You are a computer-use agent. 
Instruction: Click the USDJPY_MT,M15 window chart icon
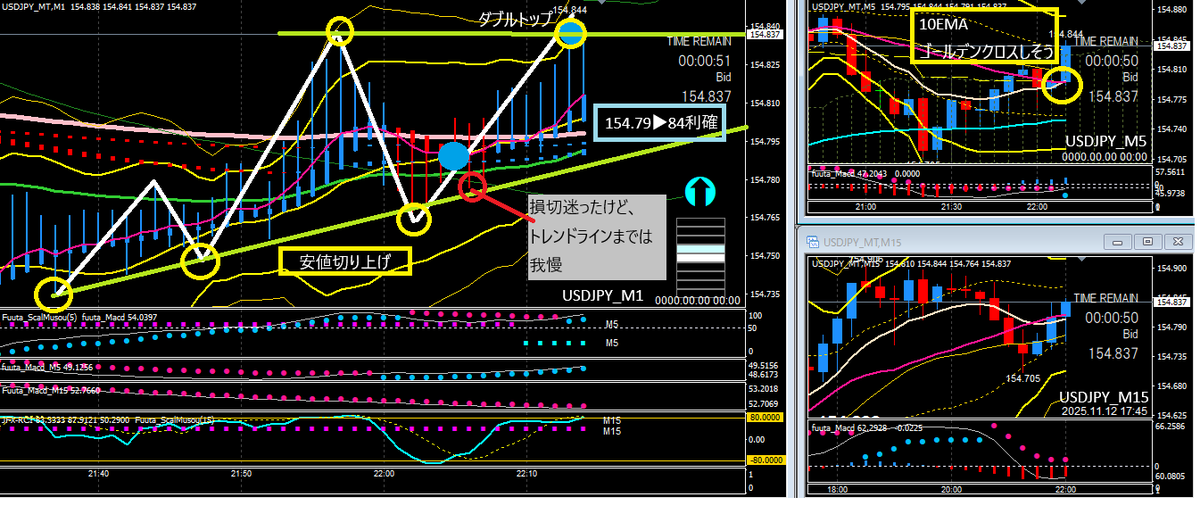tap(812, 243)
